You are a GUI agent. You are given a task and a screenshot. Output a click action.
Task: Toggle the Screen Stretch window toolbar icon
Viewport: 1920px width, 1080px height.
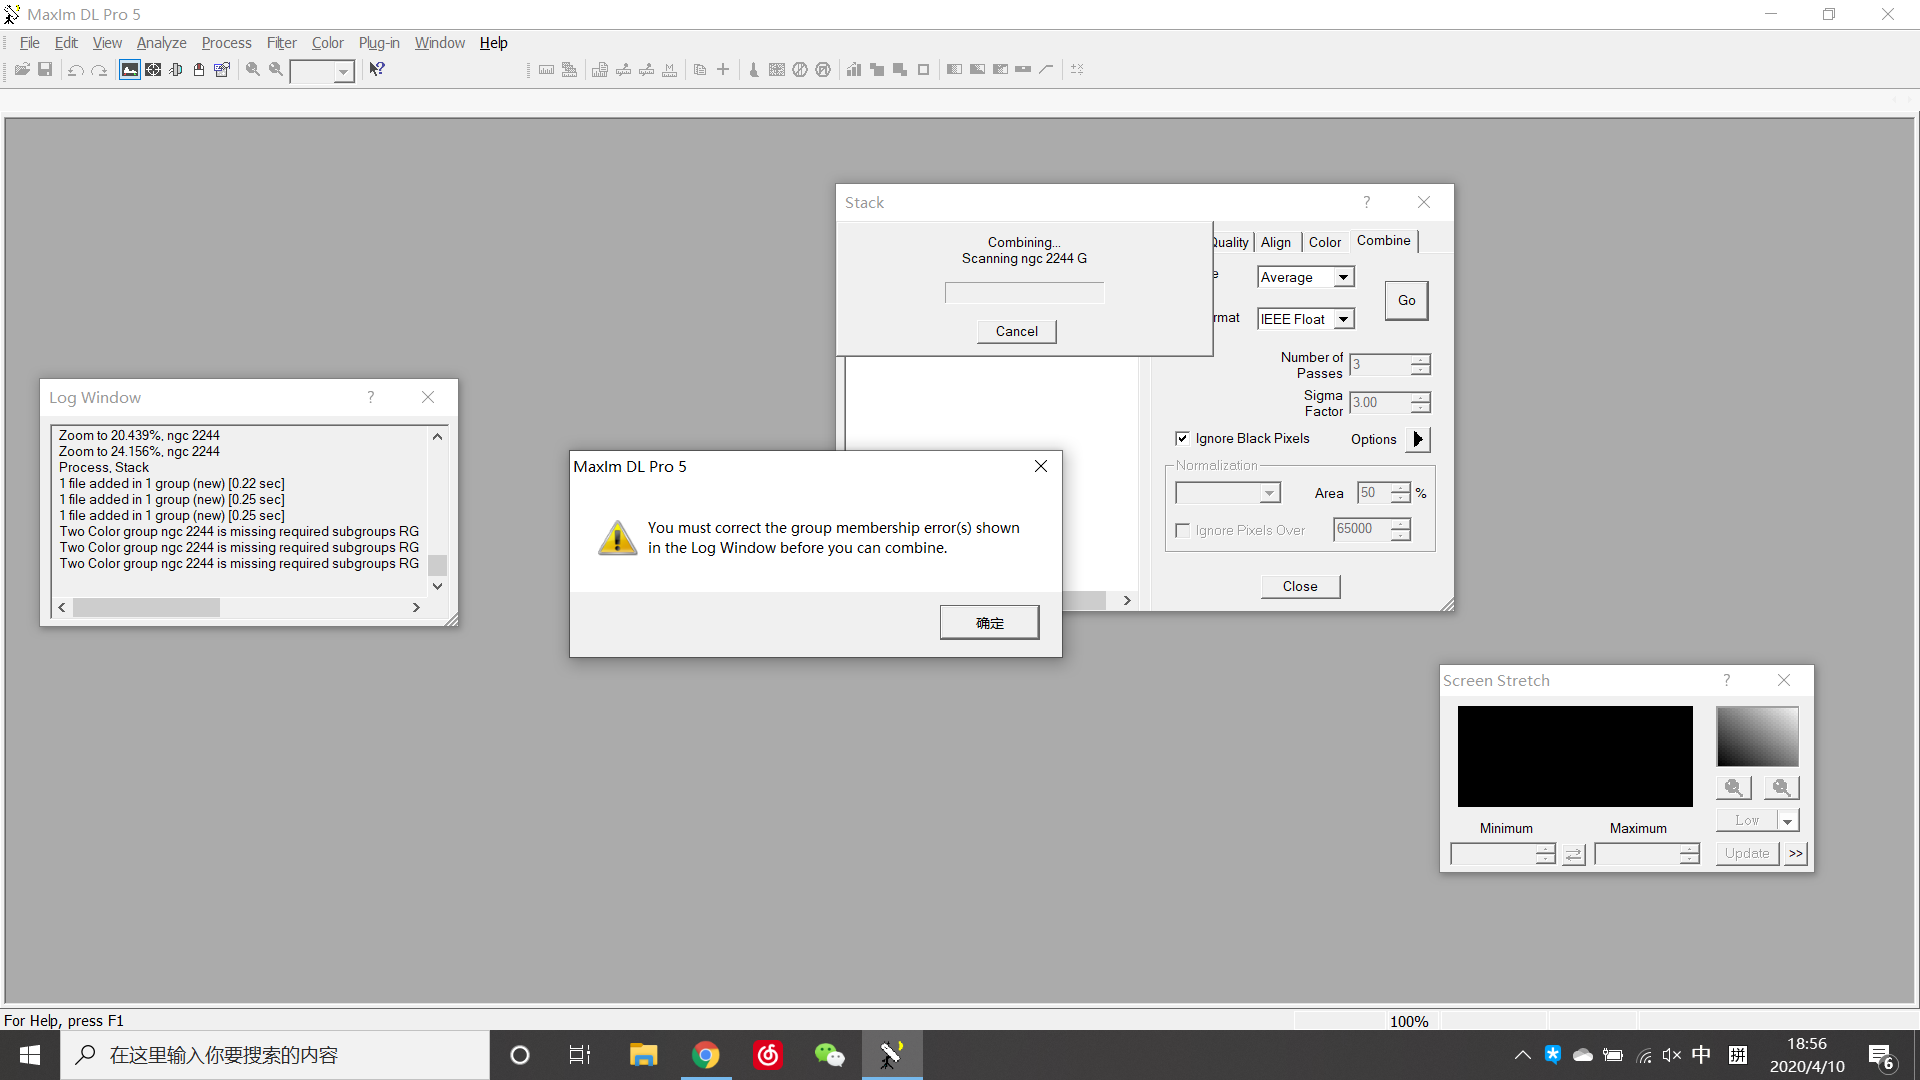coord(130,70)
